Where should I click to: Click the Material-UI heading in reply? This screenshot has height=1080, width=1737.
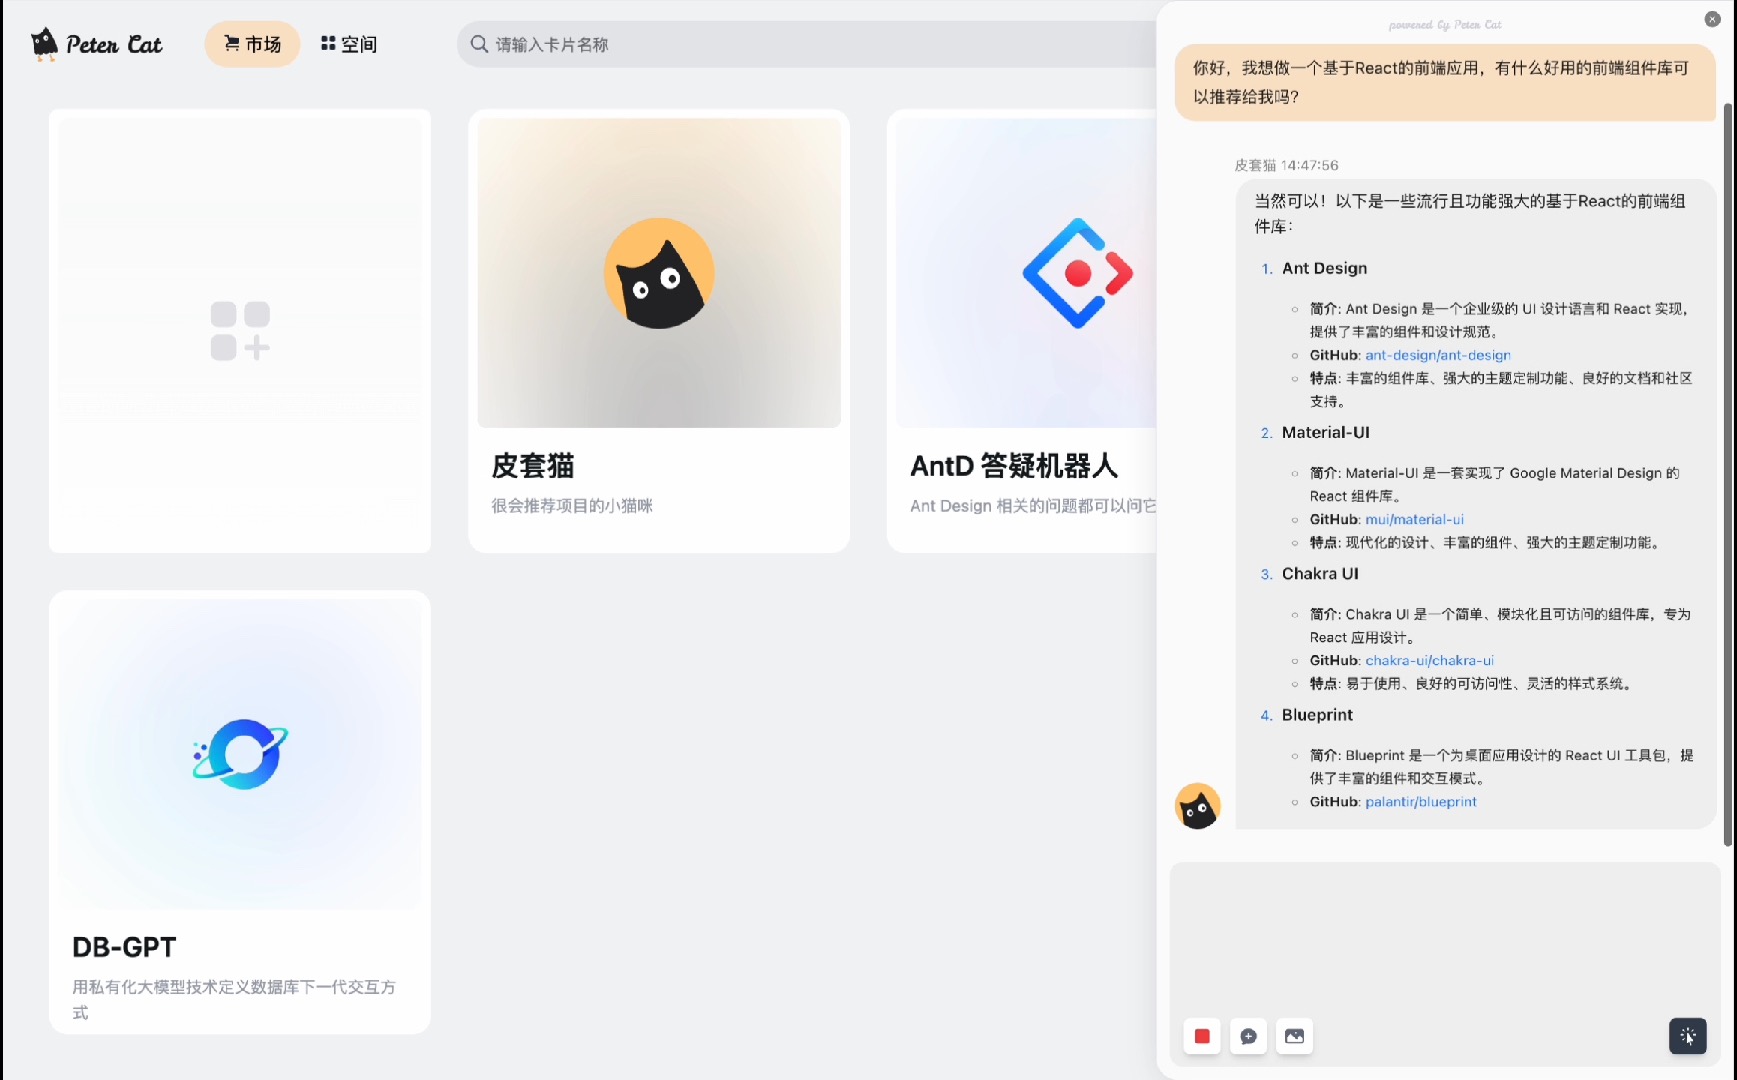1325,432
